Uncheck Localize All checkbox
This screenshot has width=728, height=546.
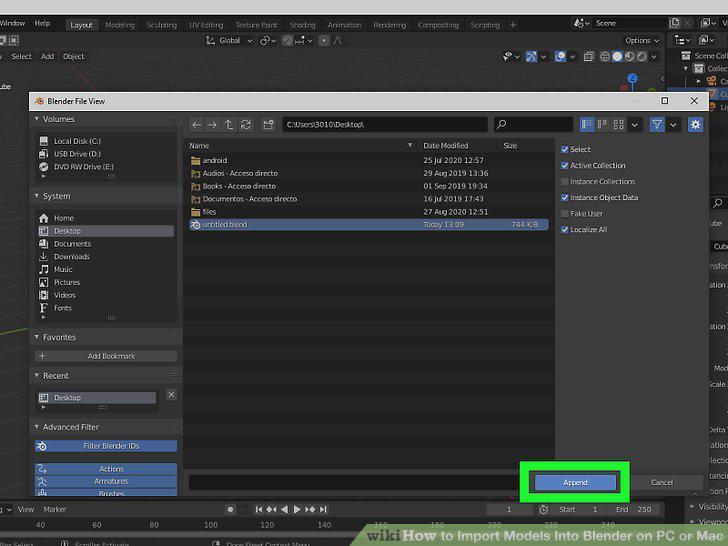tap(565, 229)
